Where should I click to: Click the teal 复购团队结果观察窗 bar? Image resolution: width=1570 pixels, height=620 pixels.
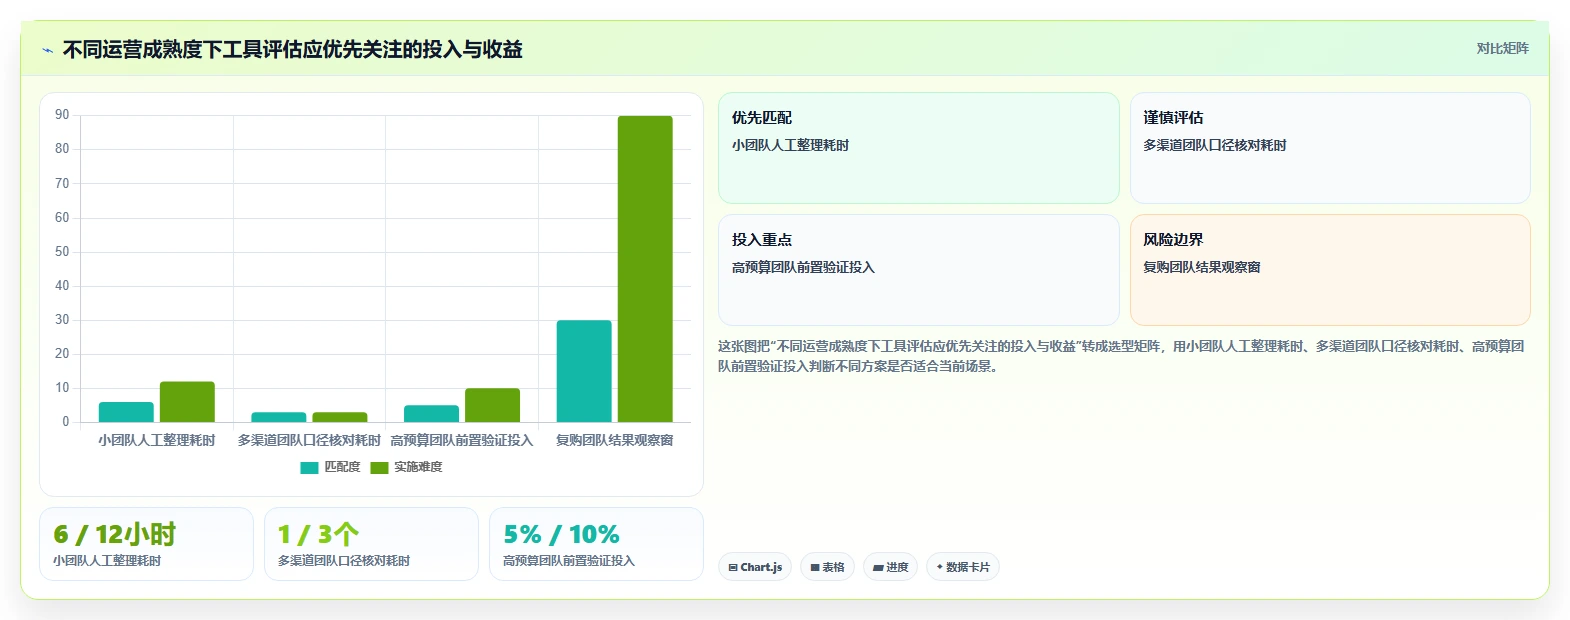click(x=584, y=371)
